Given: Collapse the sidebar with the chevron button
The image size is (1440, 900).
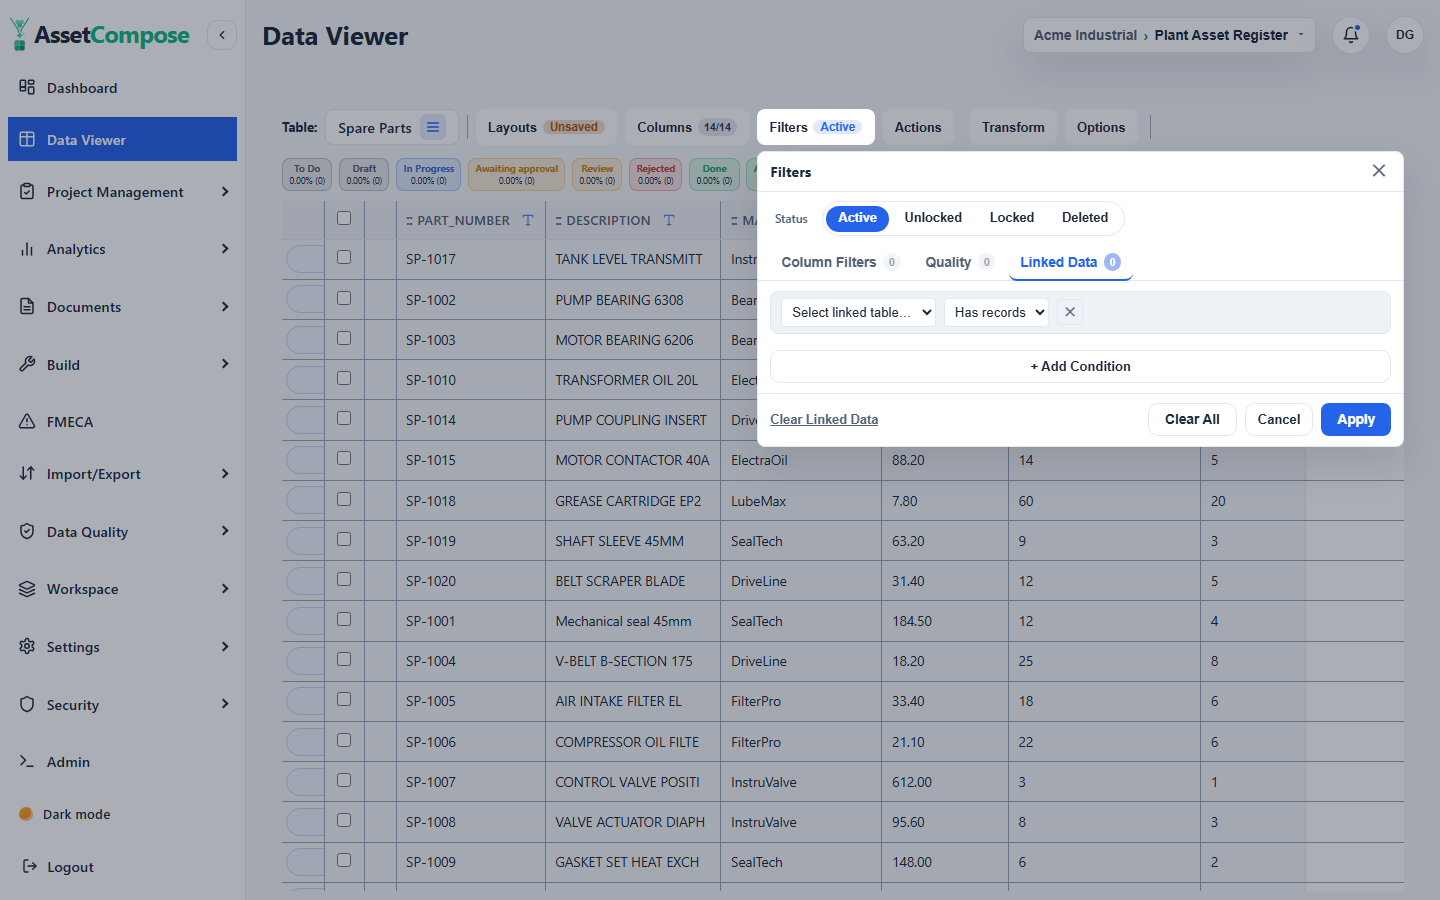Looking at the screenshot, I should point(222,35).
